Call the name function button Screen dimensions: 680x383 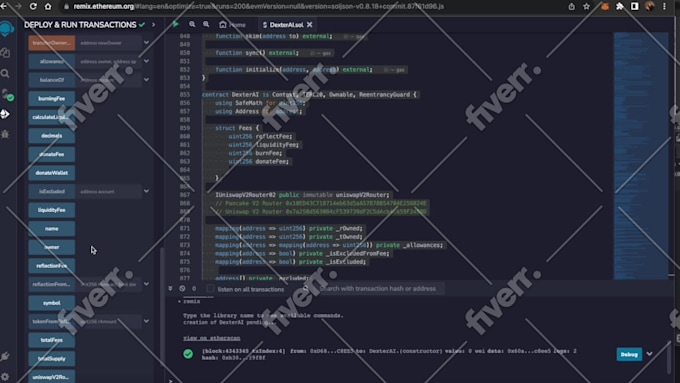[x=52, y=229]
